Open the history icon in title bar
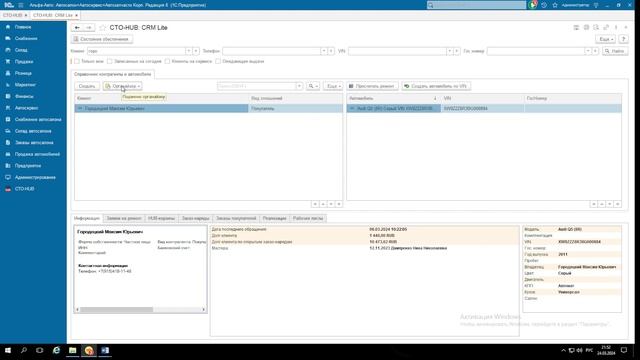 click(544, 5)
